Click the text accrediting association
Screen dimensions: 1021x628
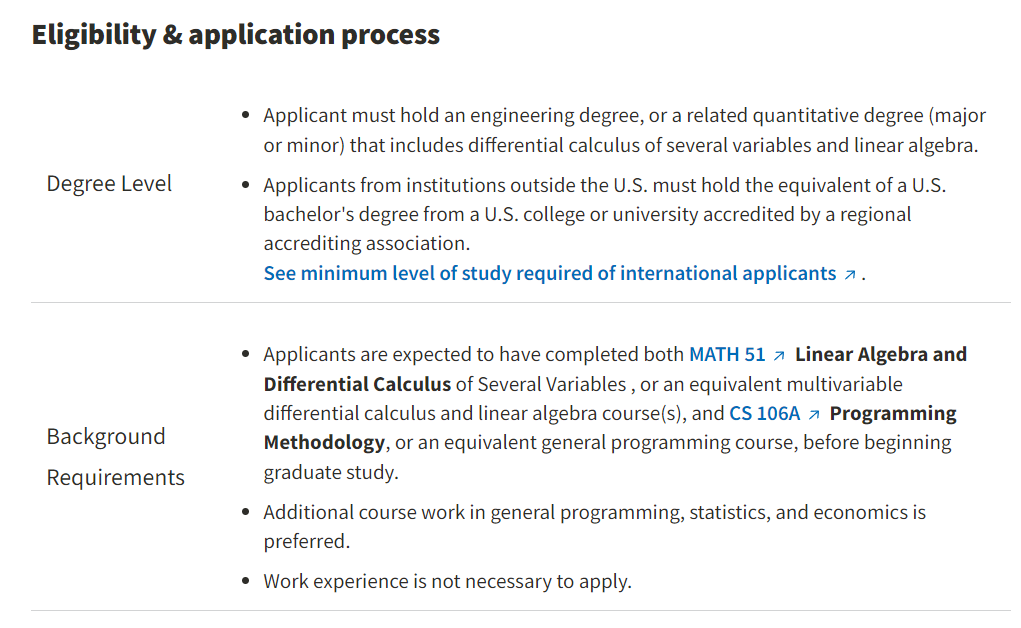(x=366, y=244)
